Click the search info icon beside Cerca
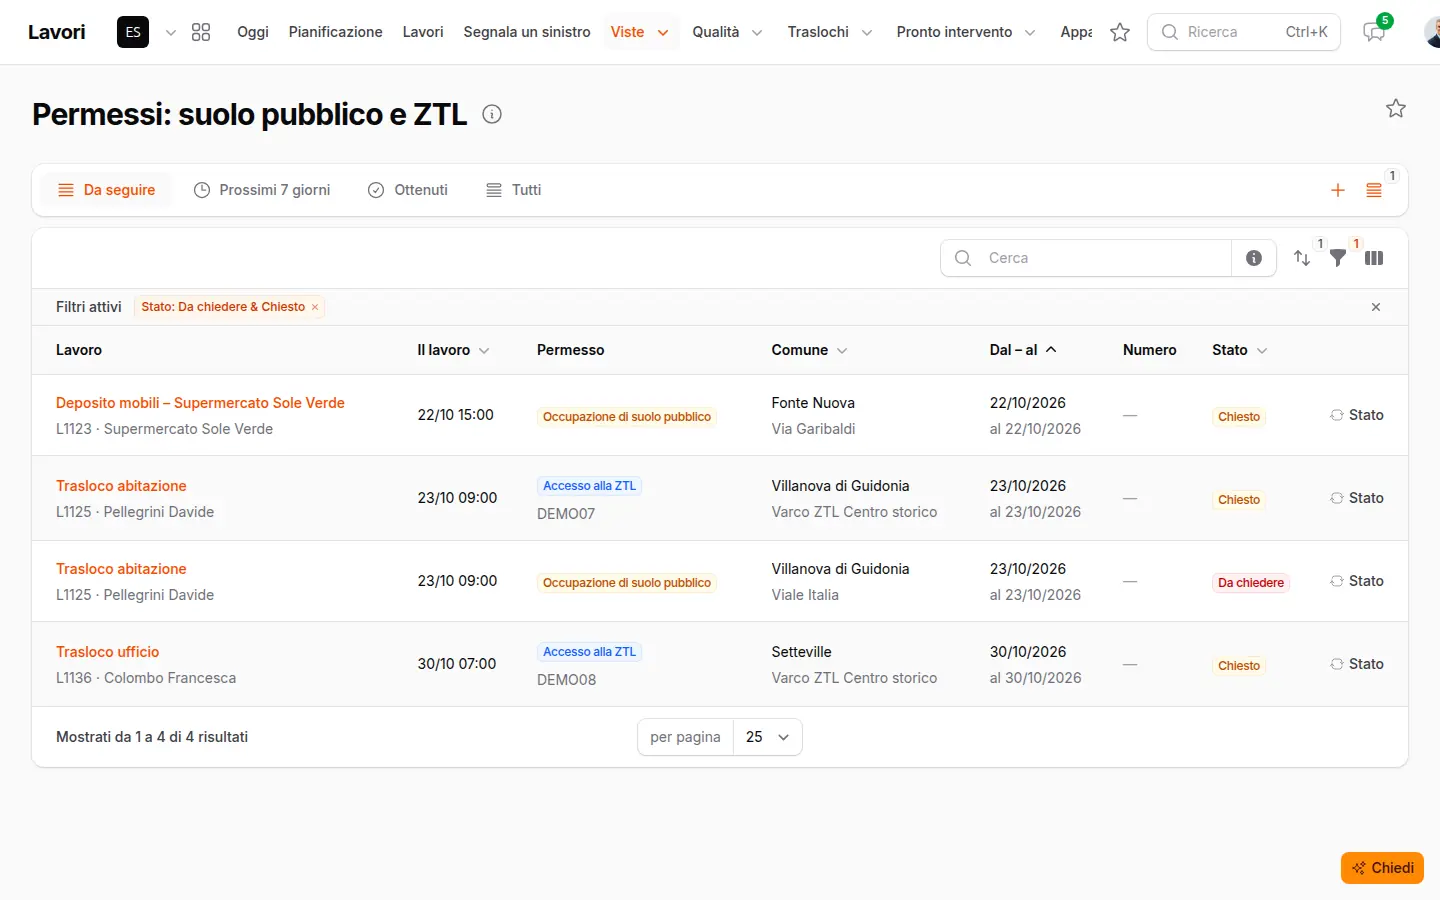The height and width of the screenshot is (900, 1440). [1254, 258]
